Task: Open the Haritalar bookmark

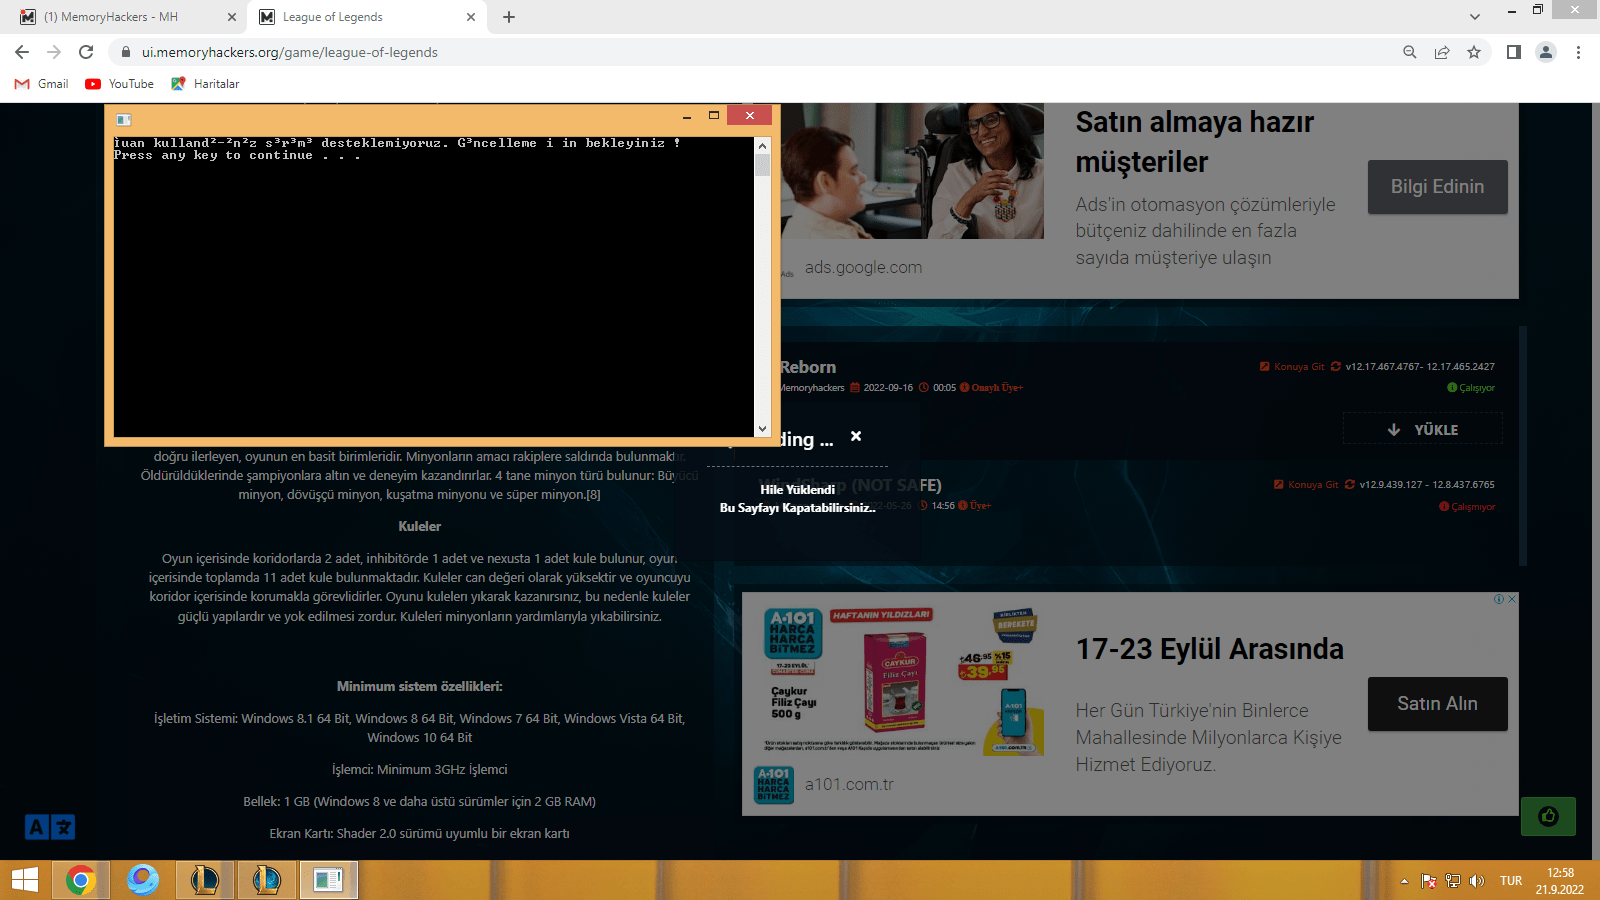Action: pyautogui.click(x=205, y=84)
